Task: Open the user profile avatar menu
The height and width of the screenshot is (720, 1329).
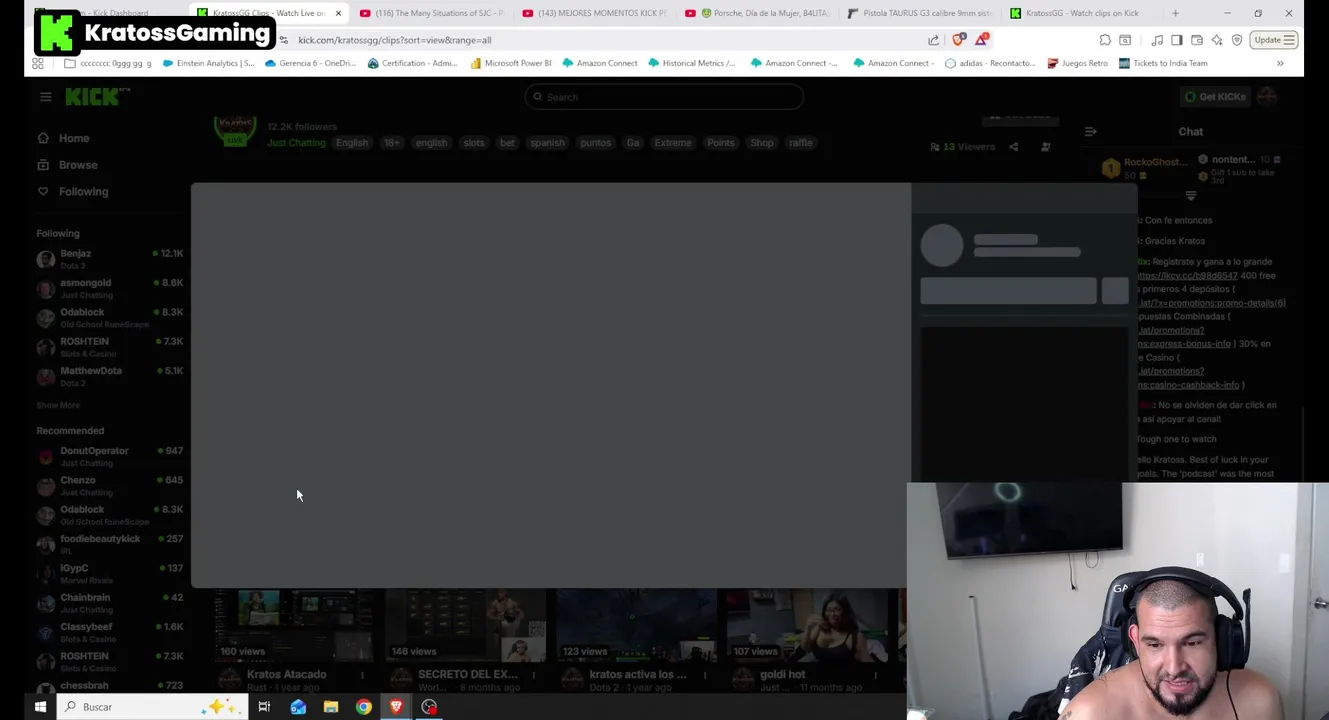Action: point(1268,97)
